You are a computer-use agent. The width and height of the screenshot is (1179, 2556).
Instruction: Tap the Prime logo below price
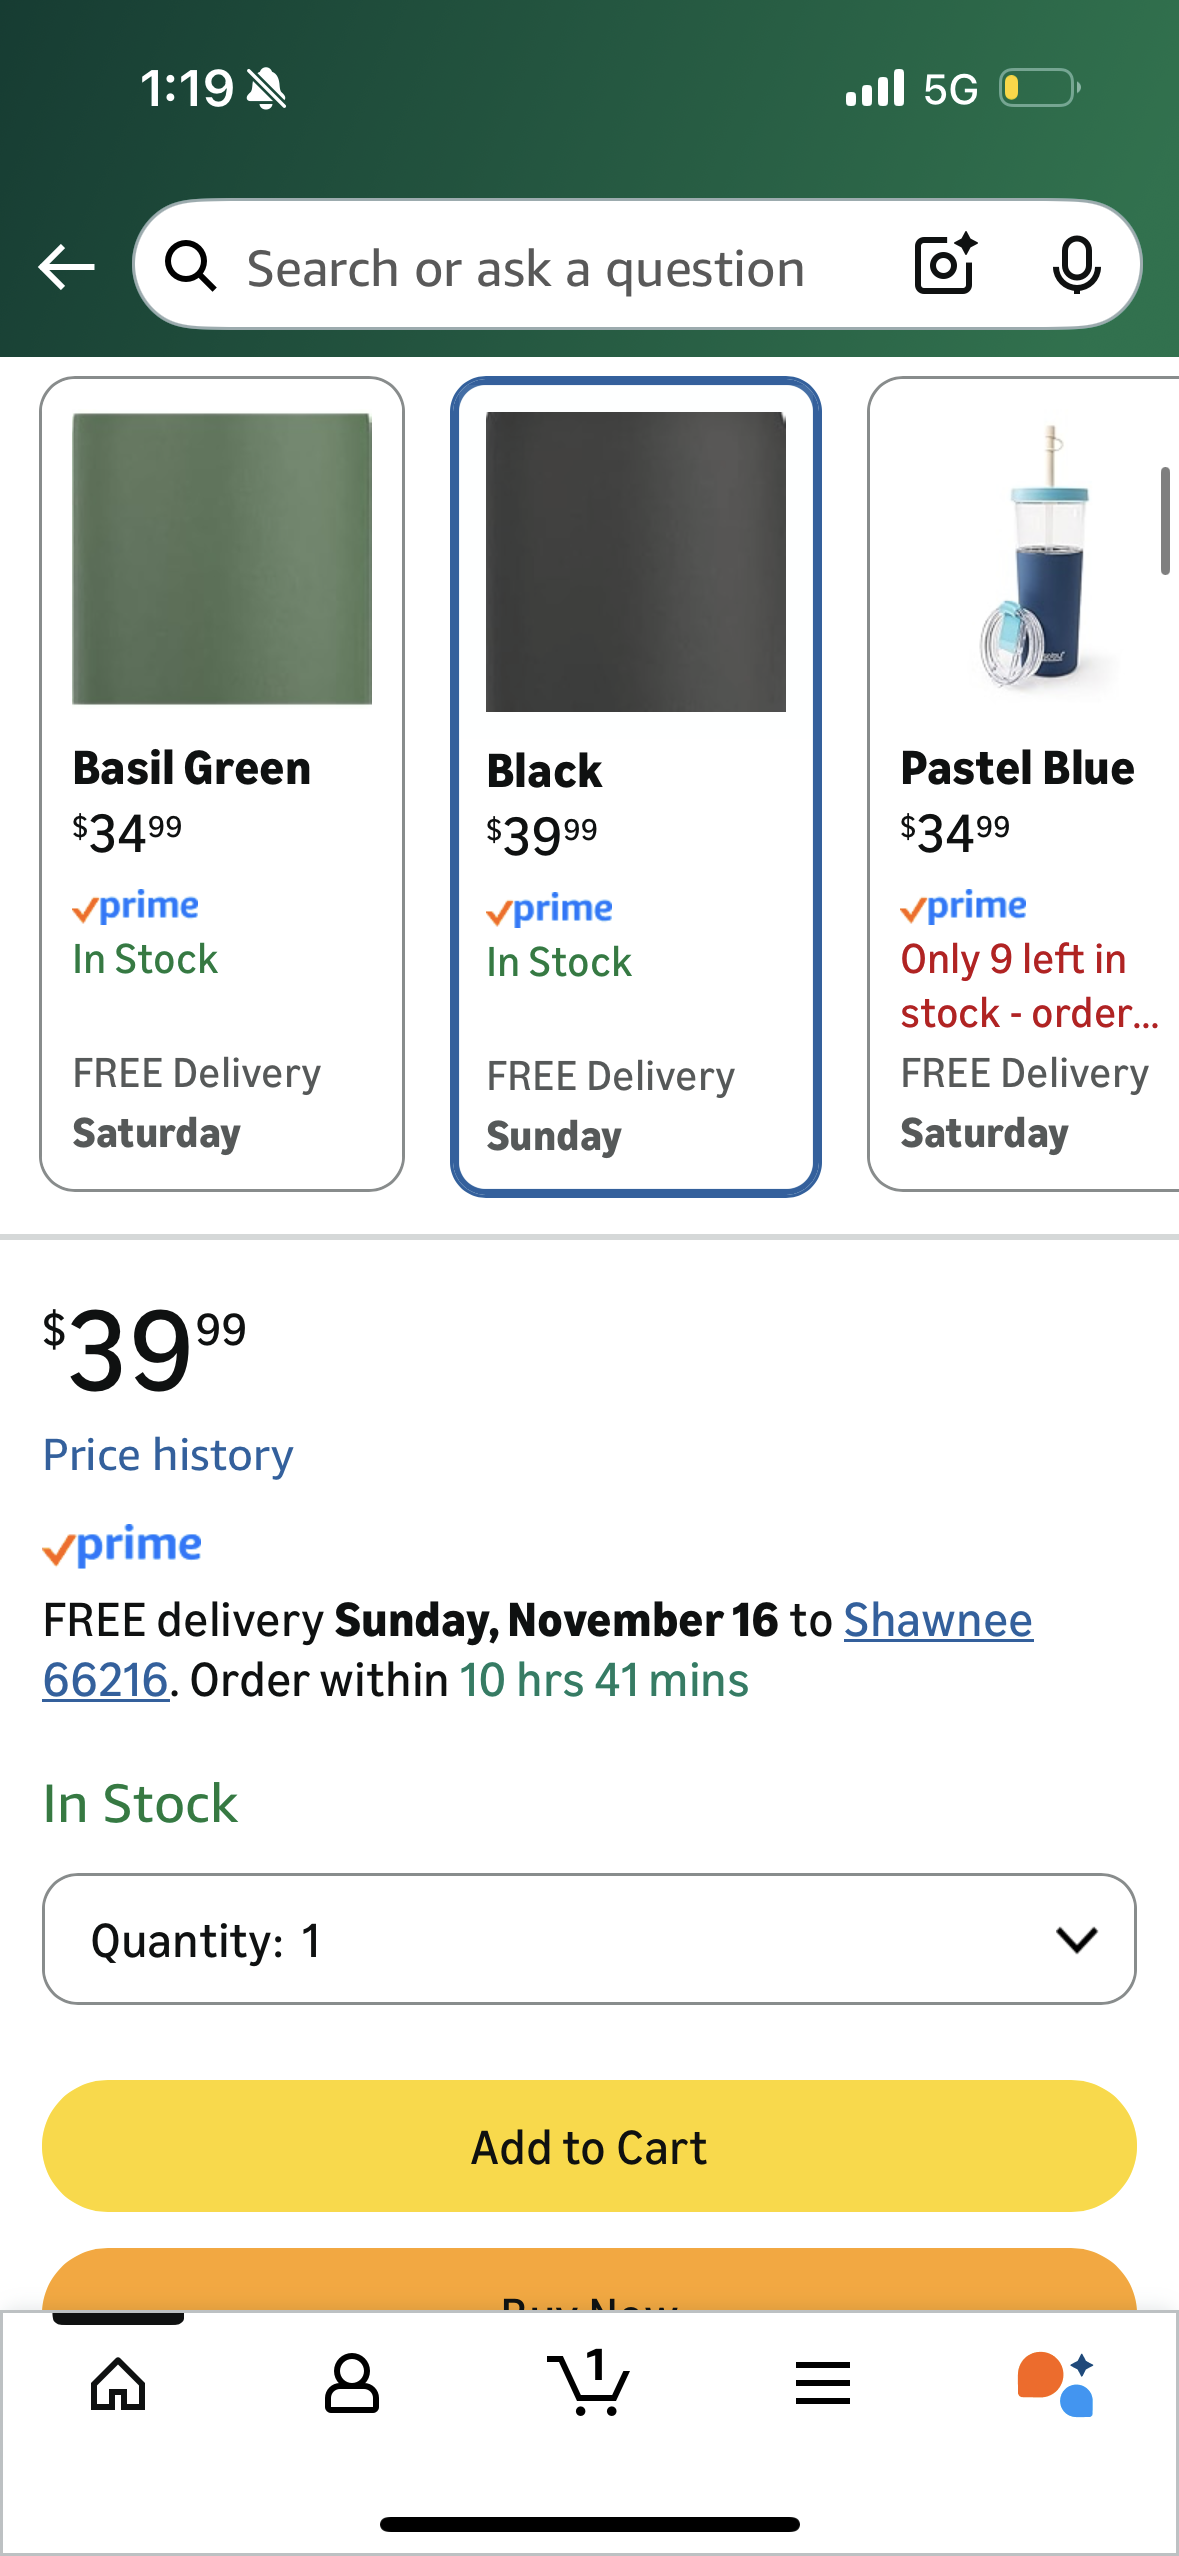(122, 1546)
